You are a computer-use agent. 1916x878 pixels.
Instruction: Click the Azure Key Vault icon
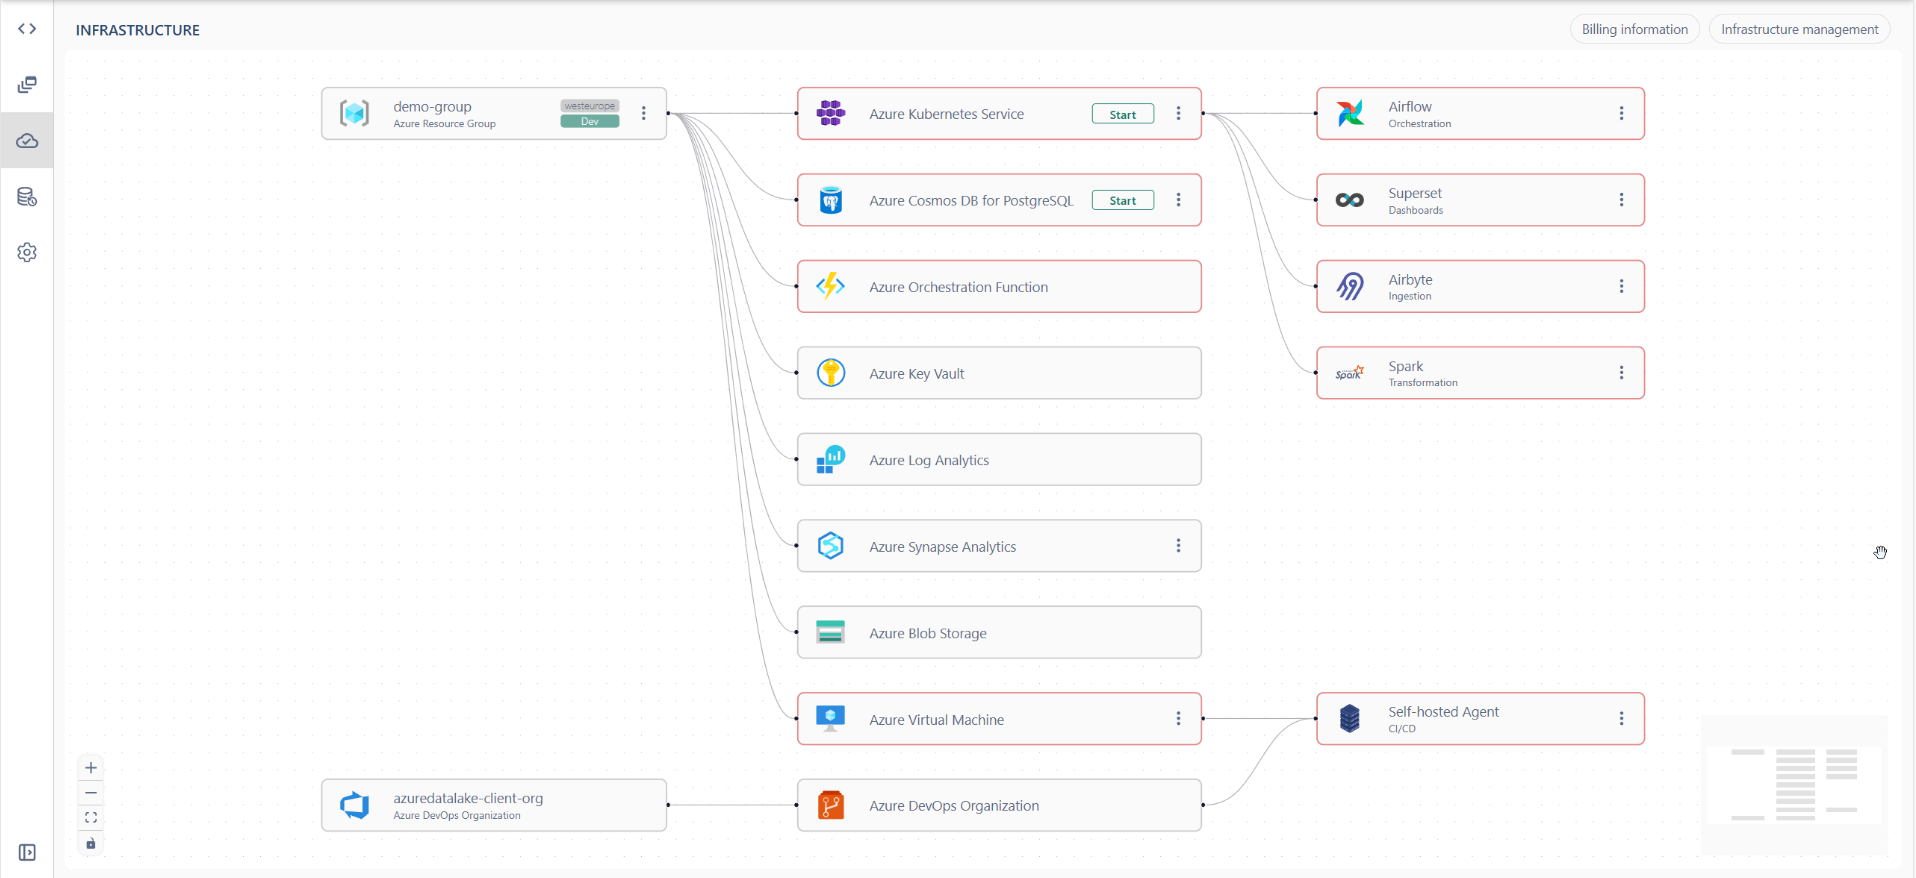coord(830,373)
